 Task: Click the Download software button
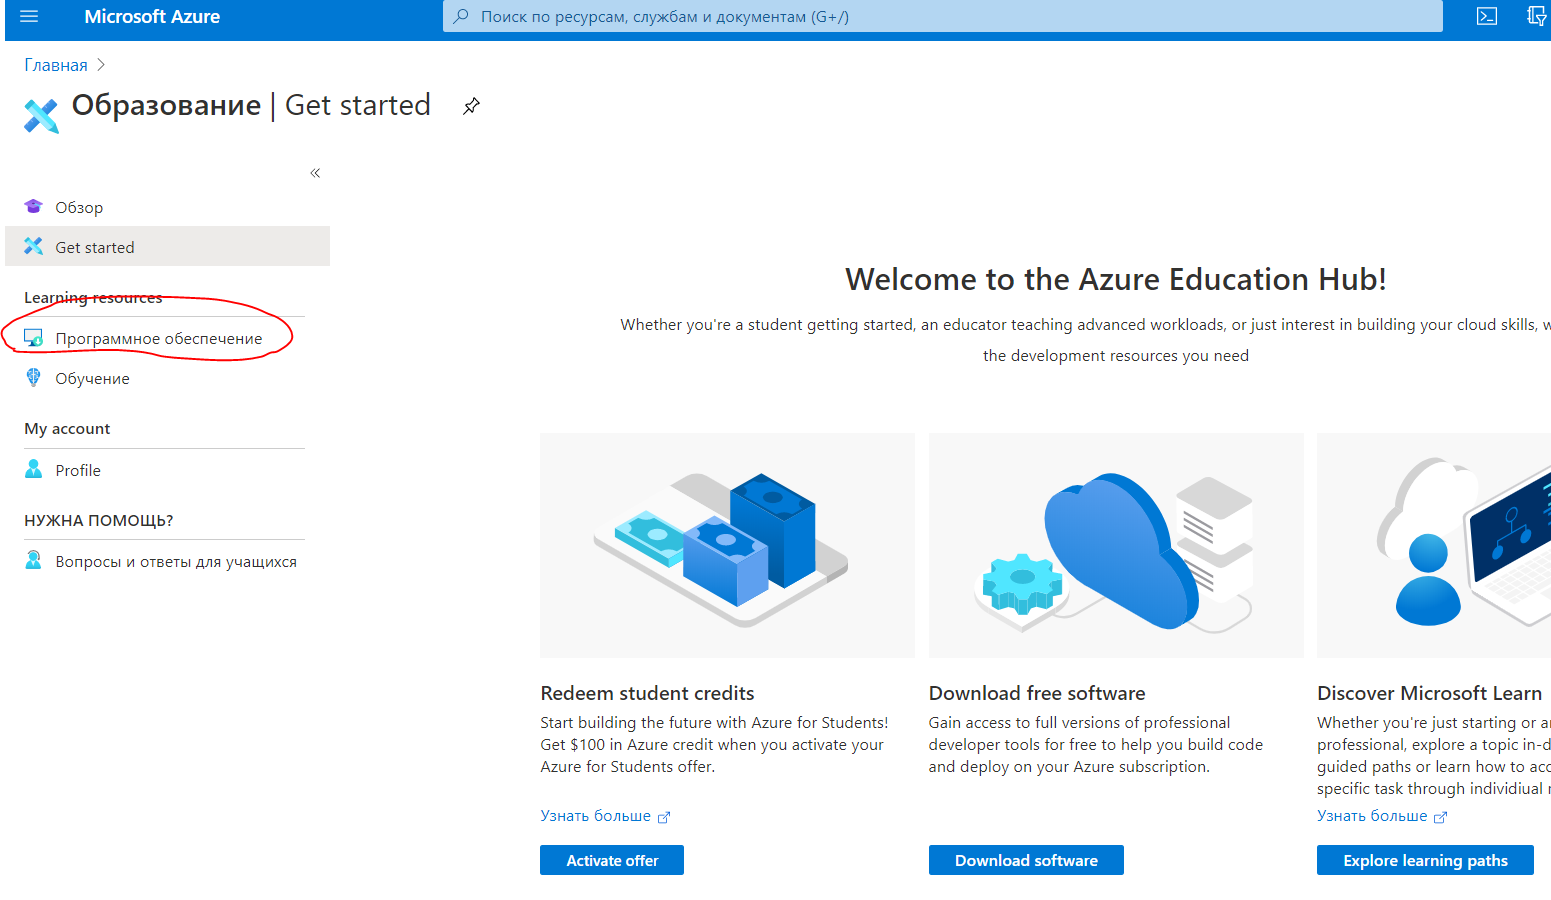[1026, 860]
